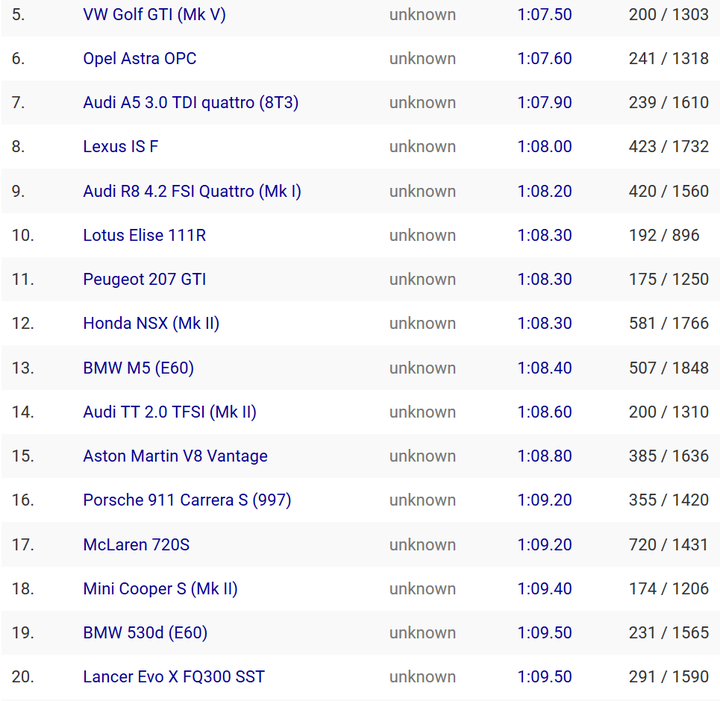Click driver 'unknown' in BMW 530d row

coord(422,633)
